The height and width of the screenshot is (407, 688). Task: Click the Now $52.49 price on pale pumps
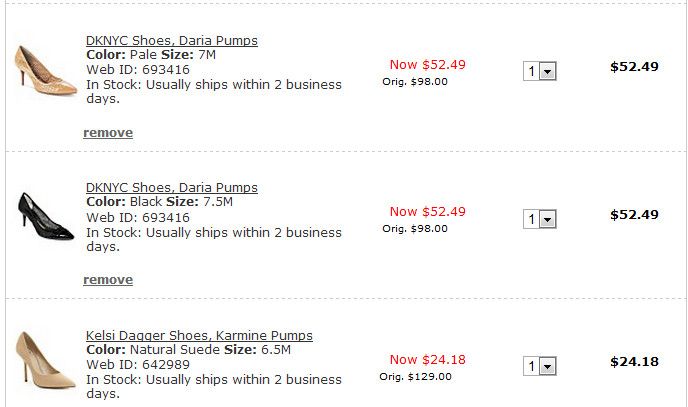(427, 65)
